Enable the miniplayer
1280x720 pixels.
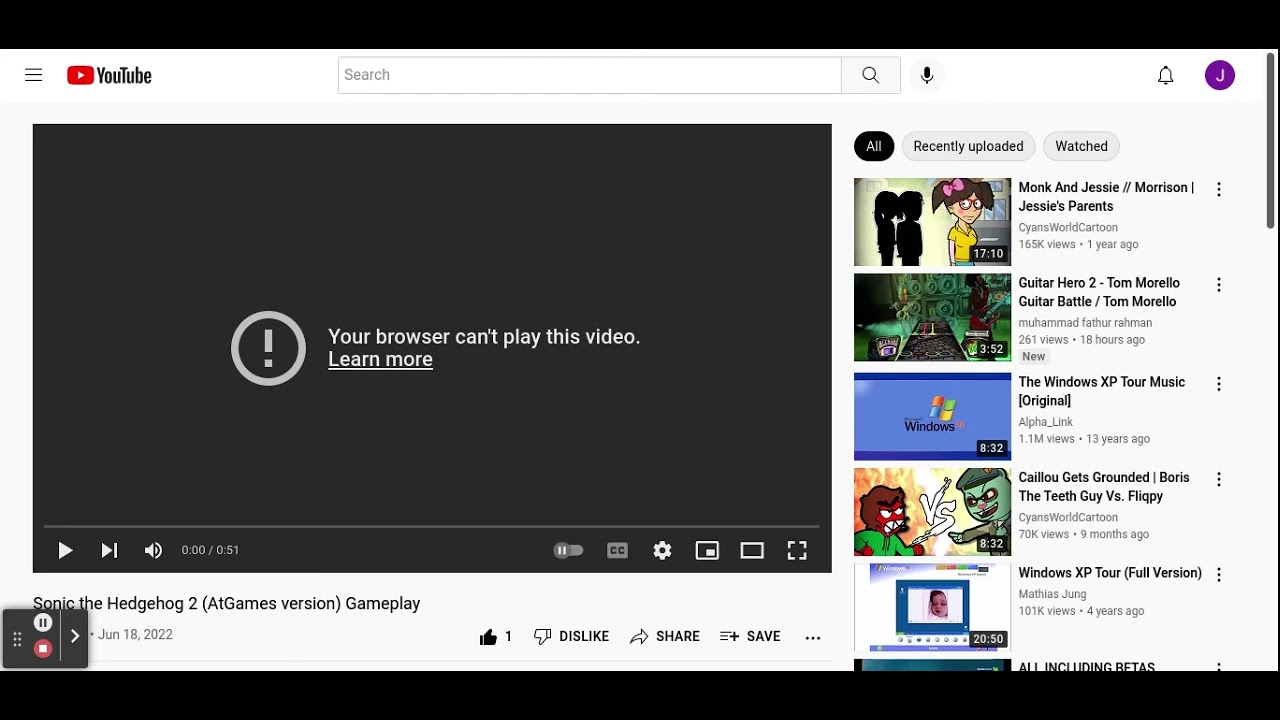[x=707, y=550]
